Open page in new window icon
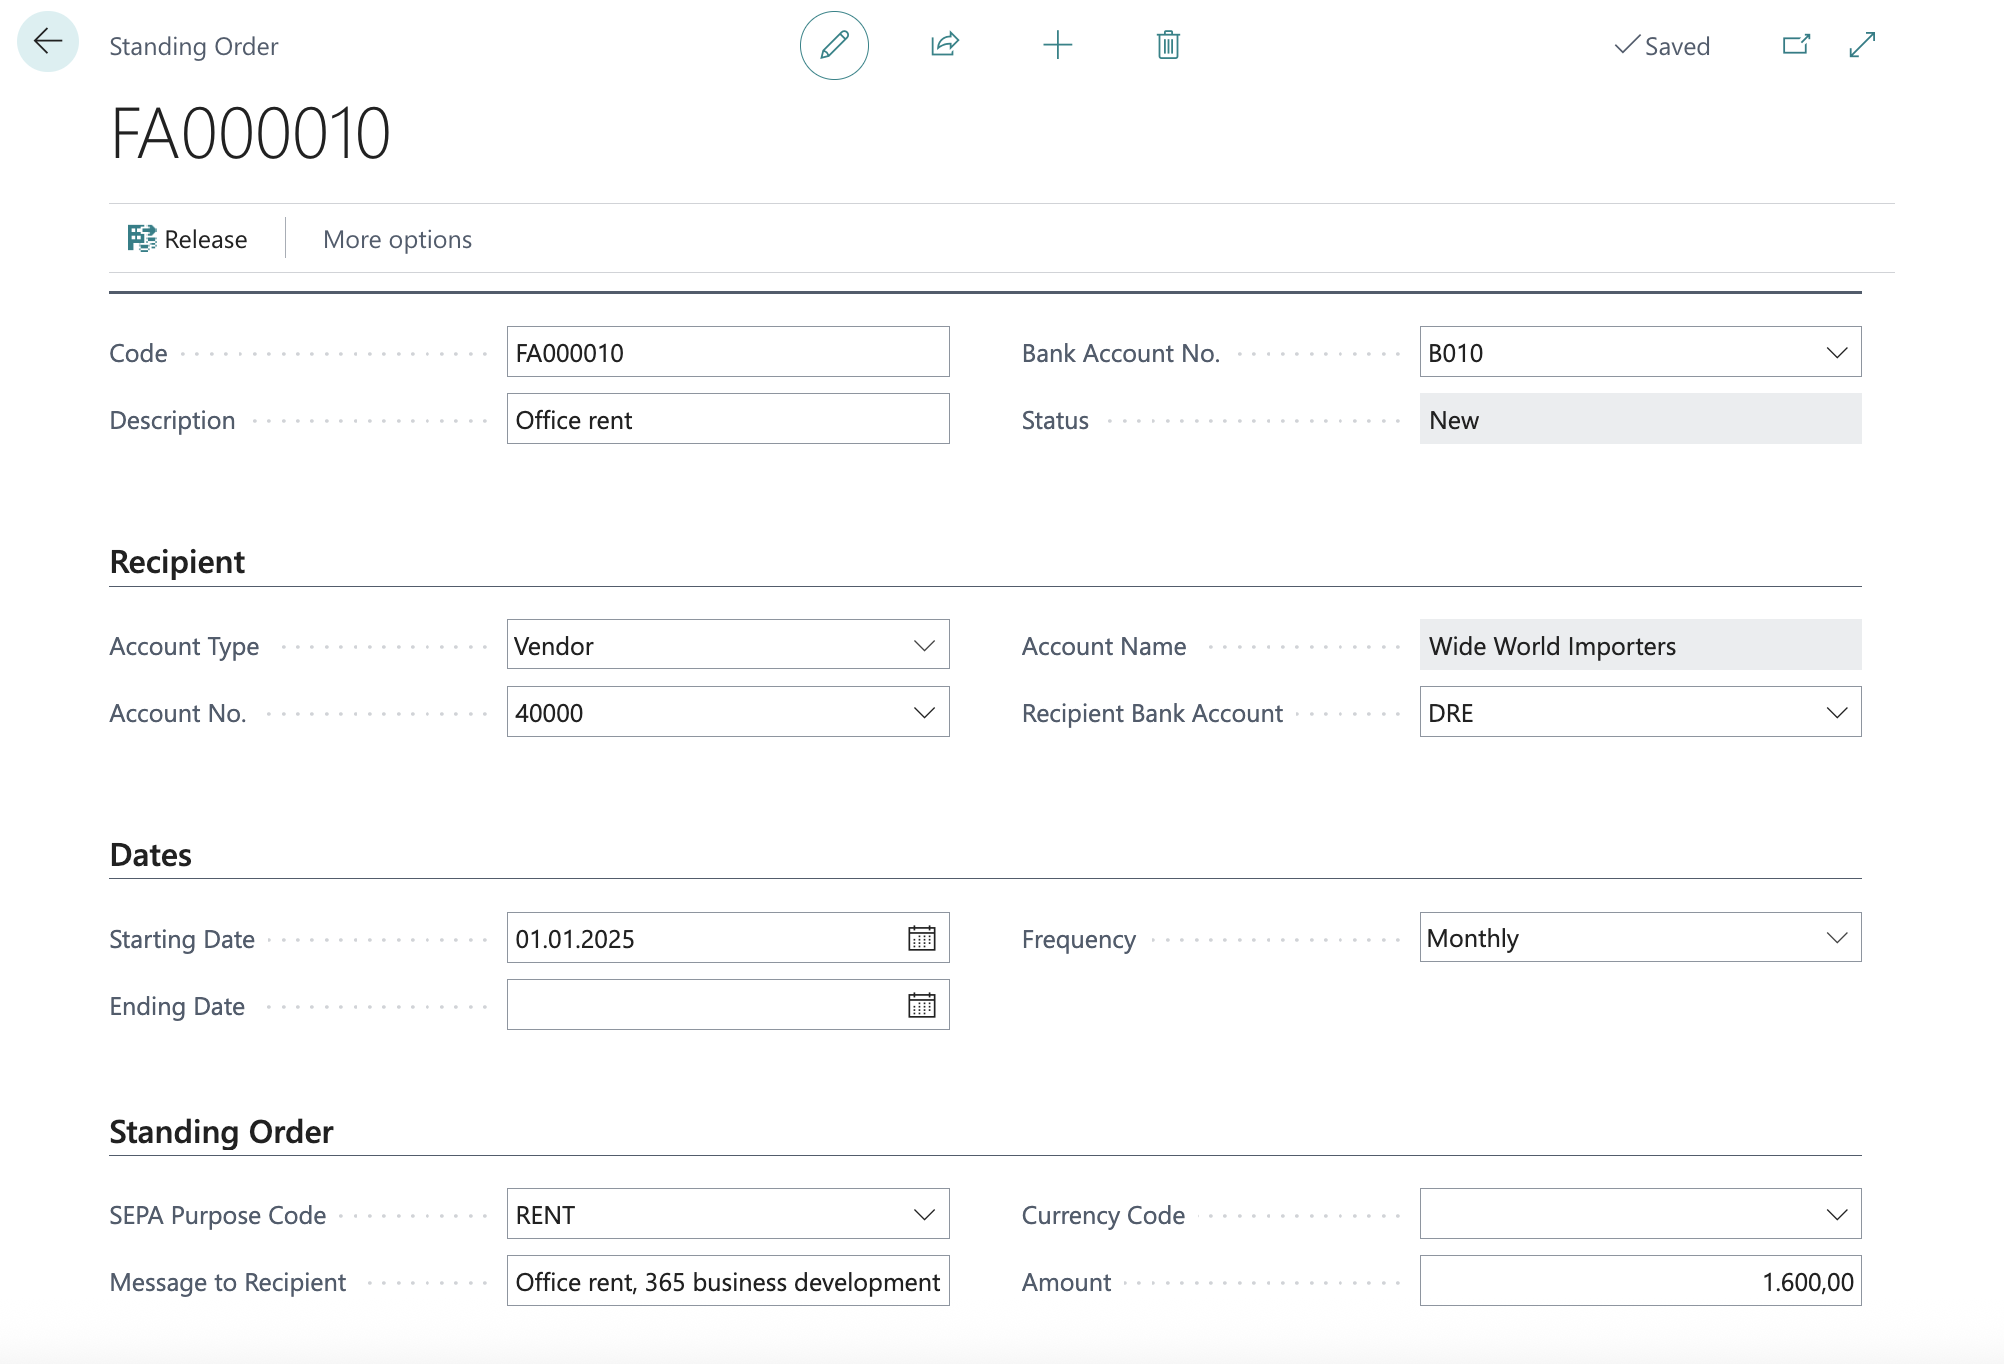This screenshot has height=1364, width=2004. pos(1796,45)
